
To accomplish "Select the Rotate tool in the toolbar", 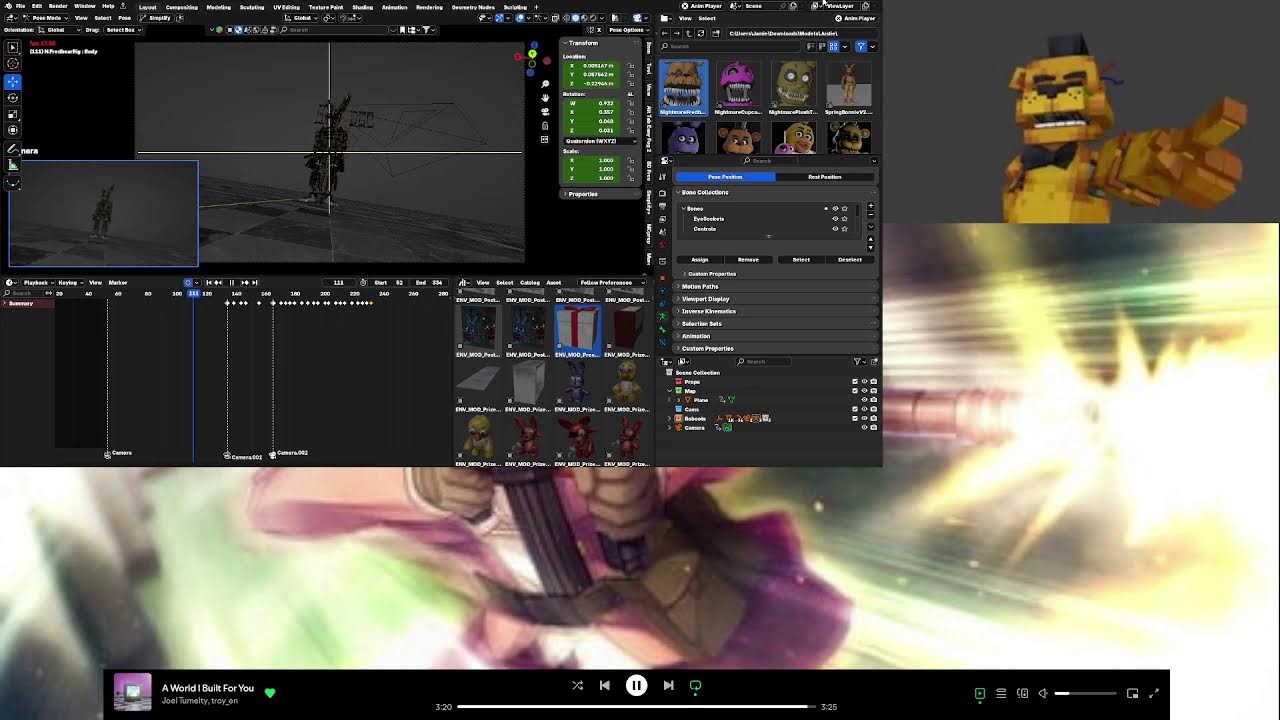I will click(13, 97).
